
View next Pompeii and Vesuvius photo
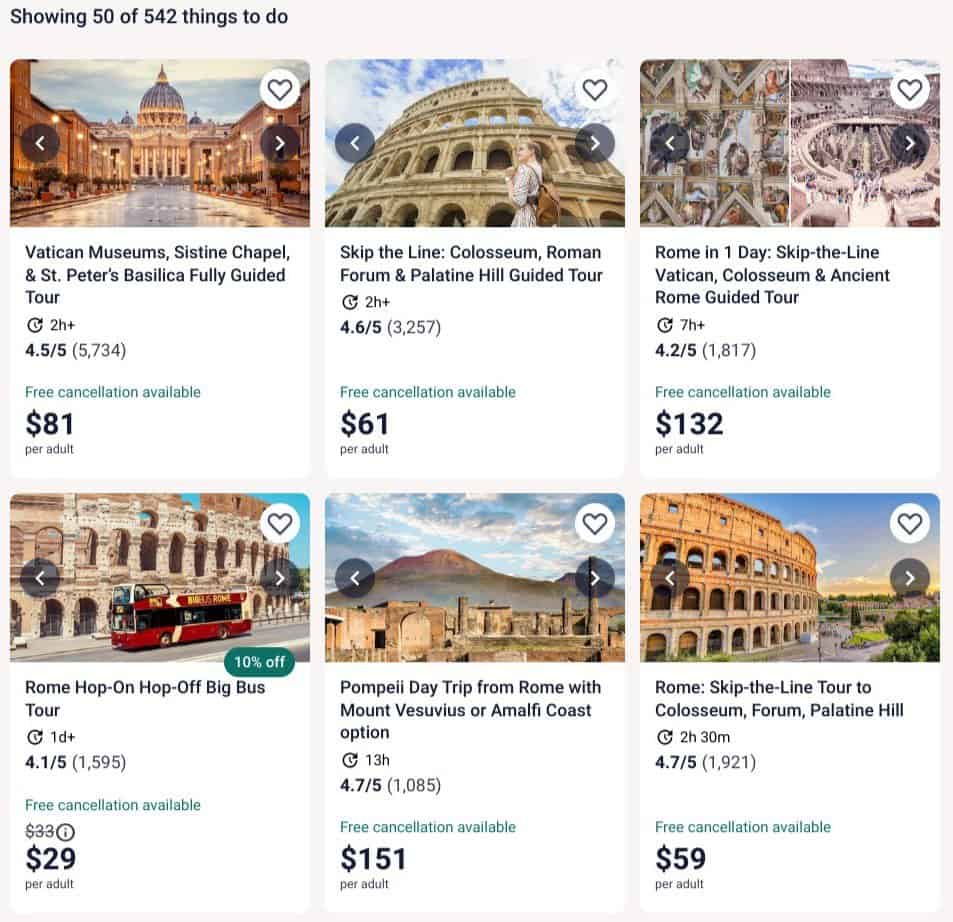point(594,578)
